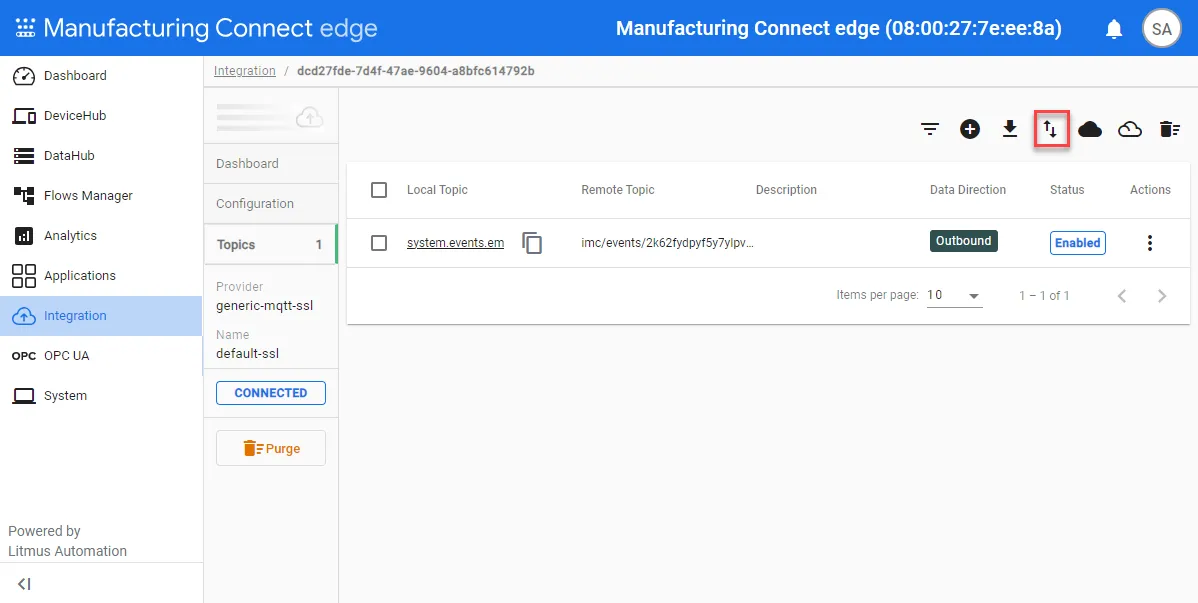Click the default-ssl name text
The image size is (1198, 603).
tap(248, 354)
